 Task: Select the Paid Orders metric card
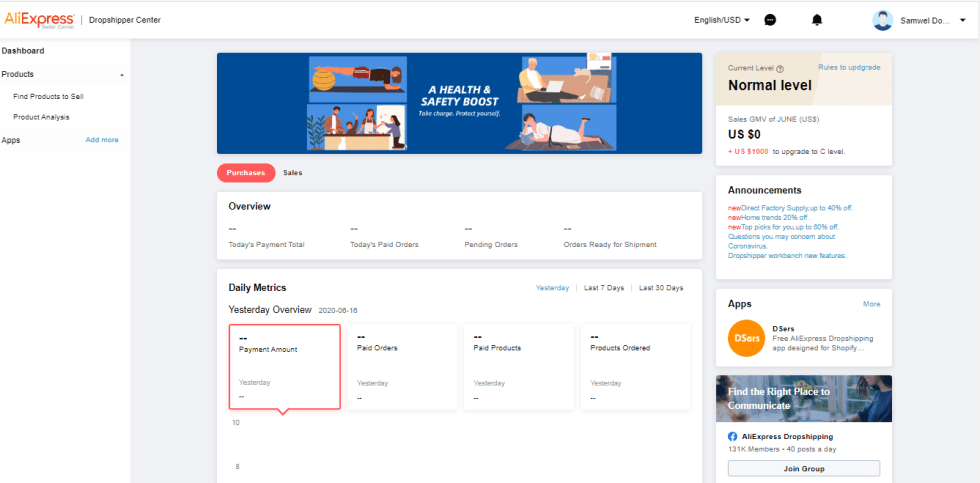(x=402, y=367)
